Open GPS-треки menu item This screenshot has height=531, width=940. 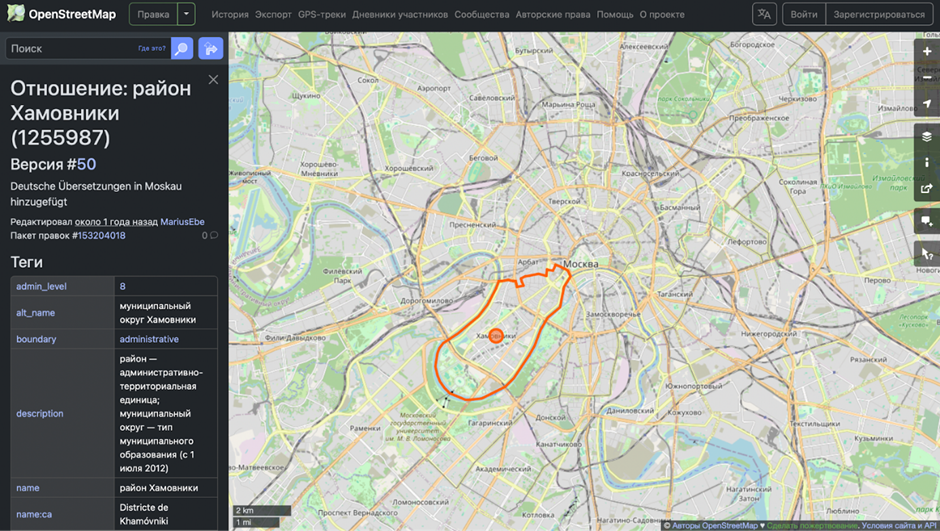[322, 14]
